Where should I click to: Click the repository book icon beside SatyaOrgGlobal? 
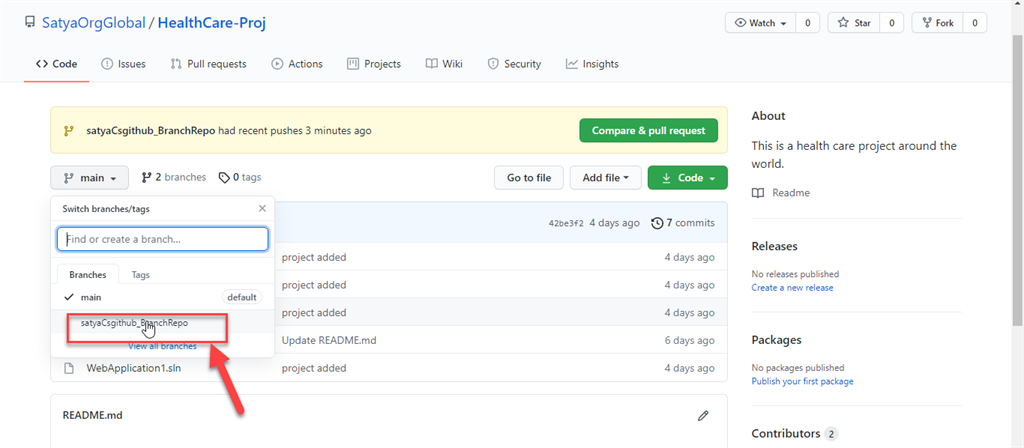(x=29, y=22)
